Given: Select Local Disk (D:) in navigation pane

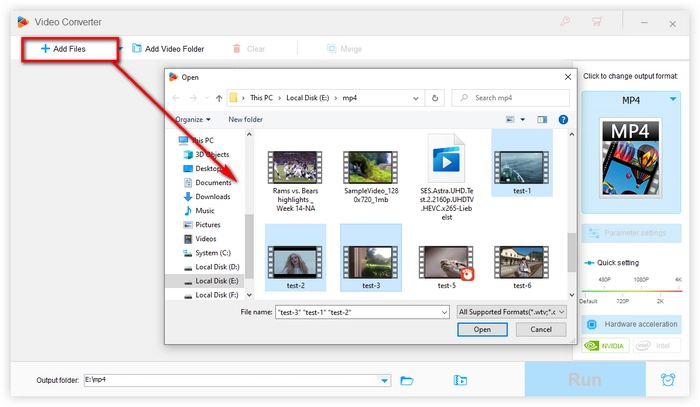Looking at the screenshot, I should 216,267.
